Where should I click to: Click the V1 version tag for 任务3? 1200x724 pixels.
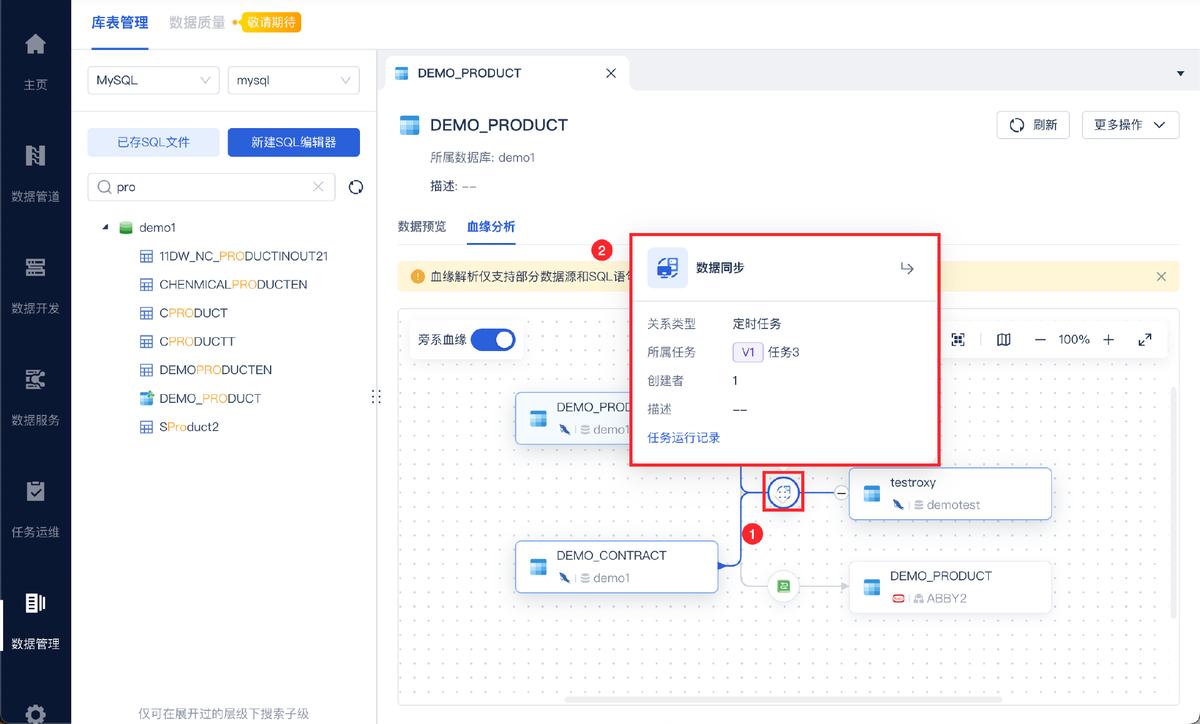click(x=748, y=352)
